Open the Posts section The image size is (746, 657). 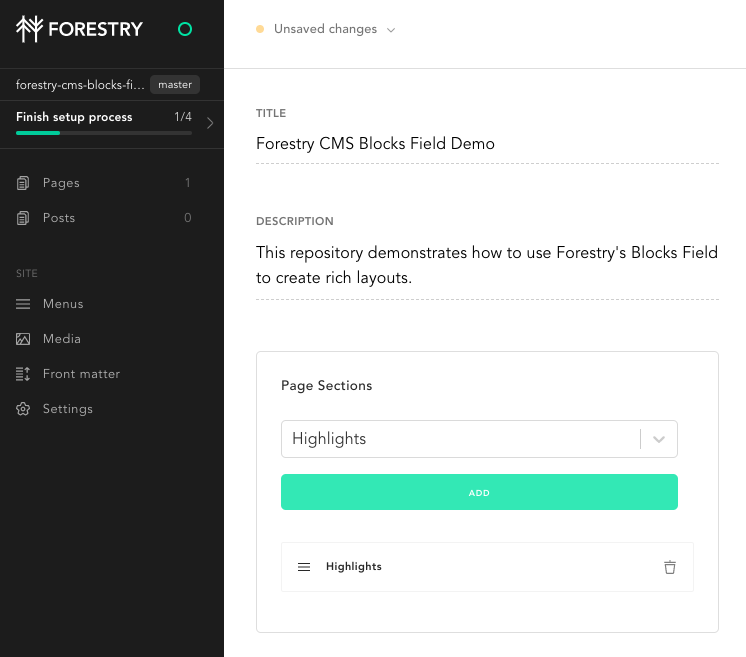tap(59, 218)
